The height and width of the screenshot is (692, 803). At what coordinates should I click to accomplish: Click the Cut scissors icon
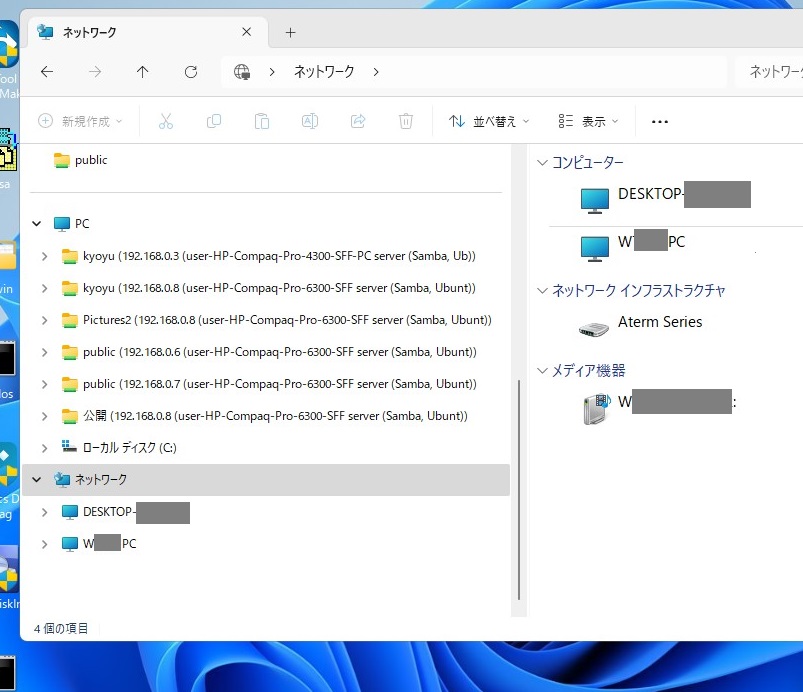pyautogui.click(x=166, y=121)
